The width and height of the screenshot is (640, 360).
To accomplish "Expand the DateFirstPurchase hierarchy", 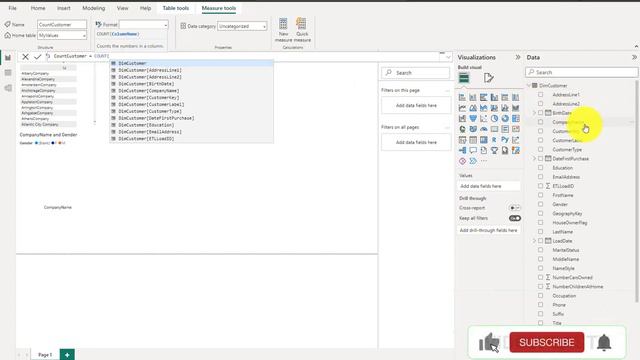I will (x=534, y=158).
